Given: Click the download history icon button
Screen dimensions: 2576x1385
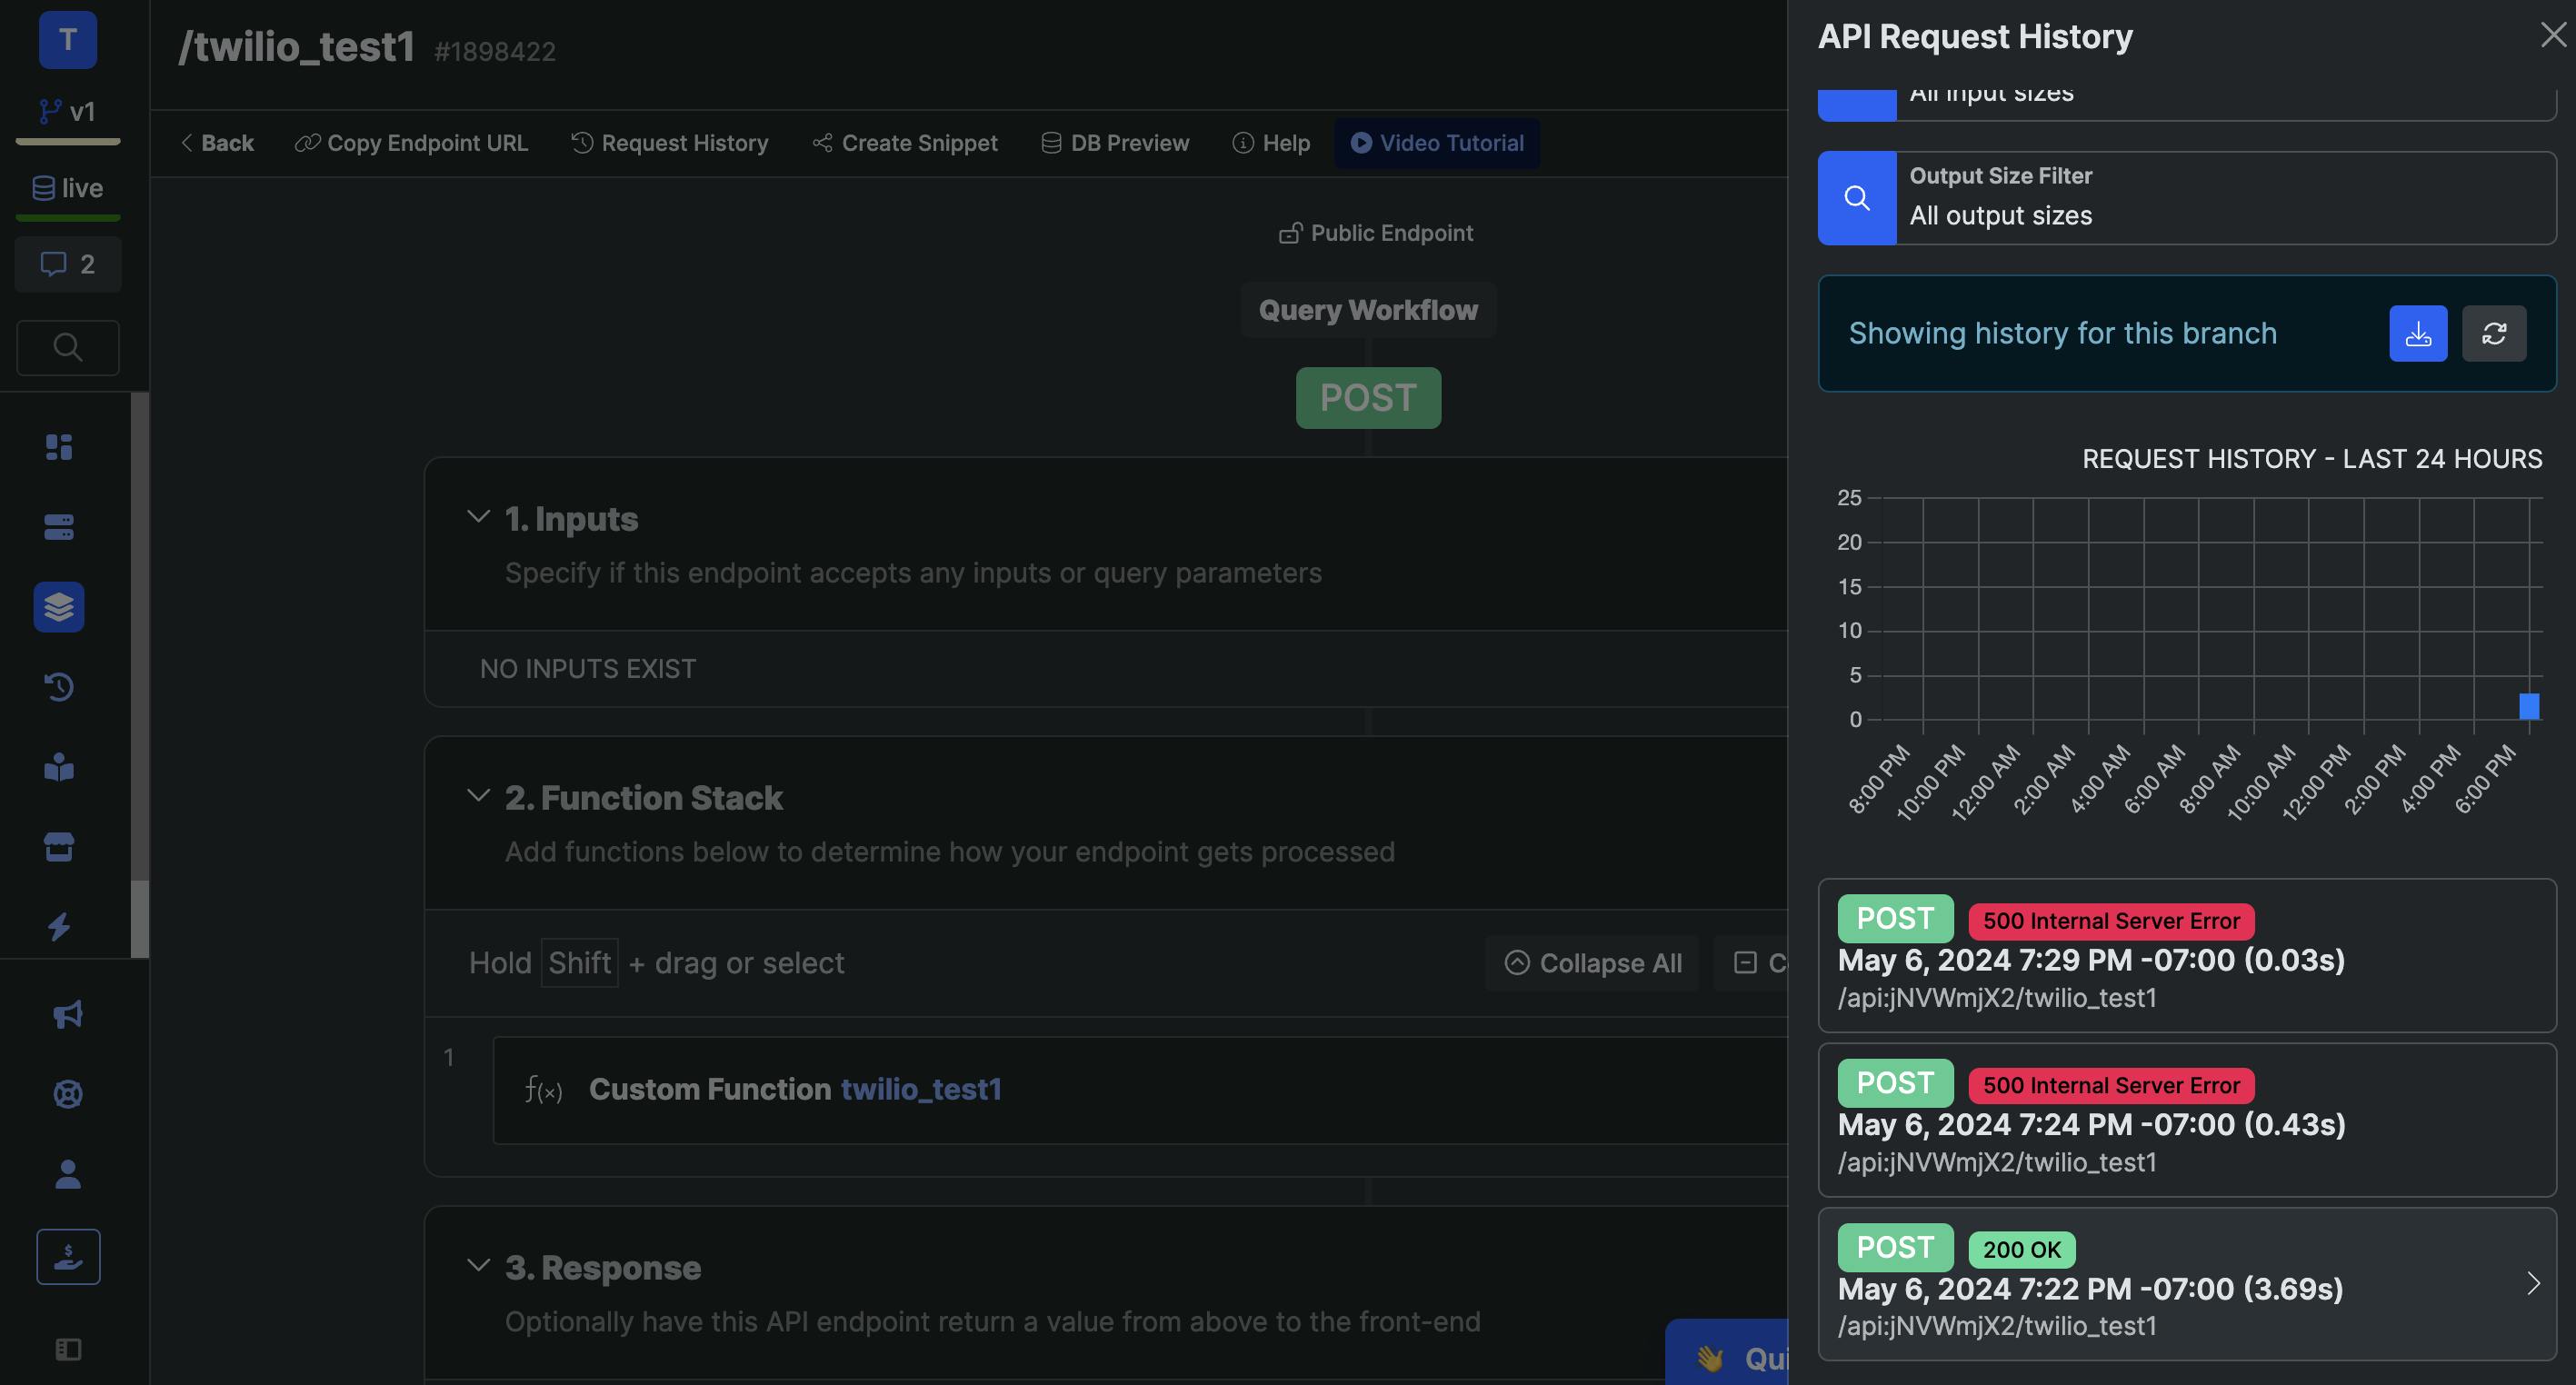Looking at the screenshot, I should [2417, 333].
